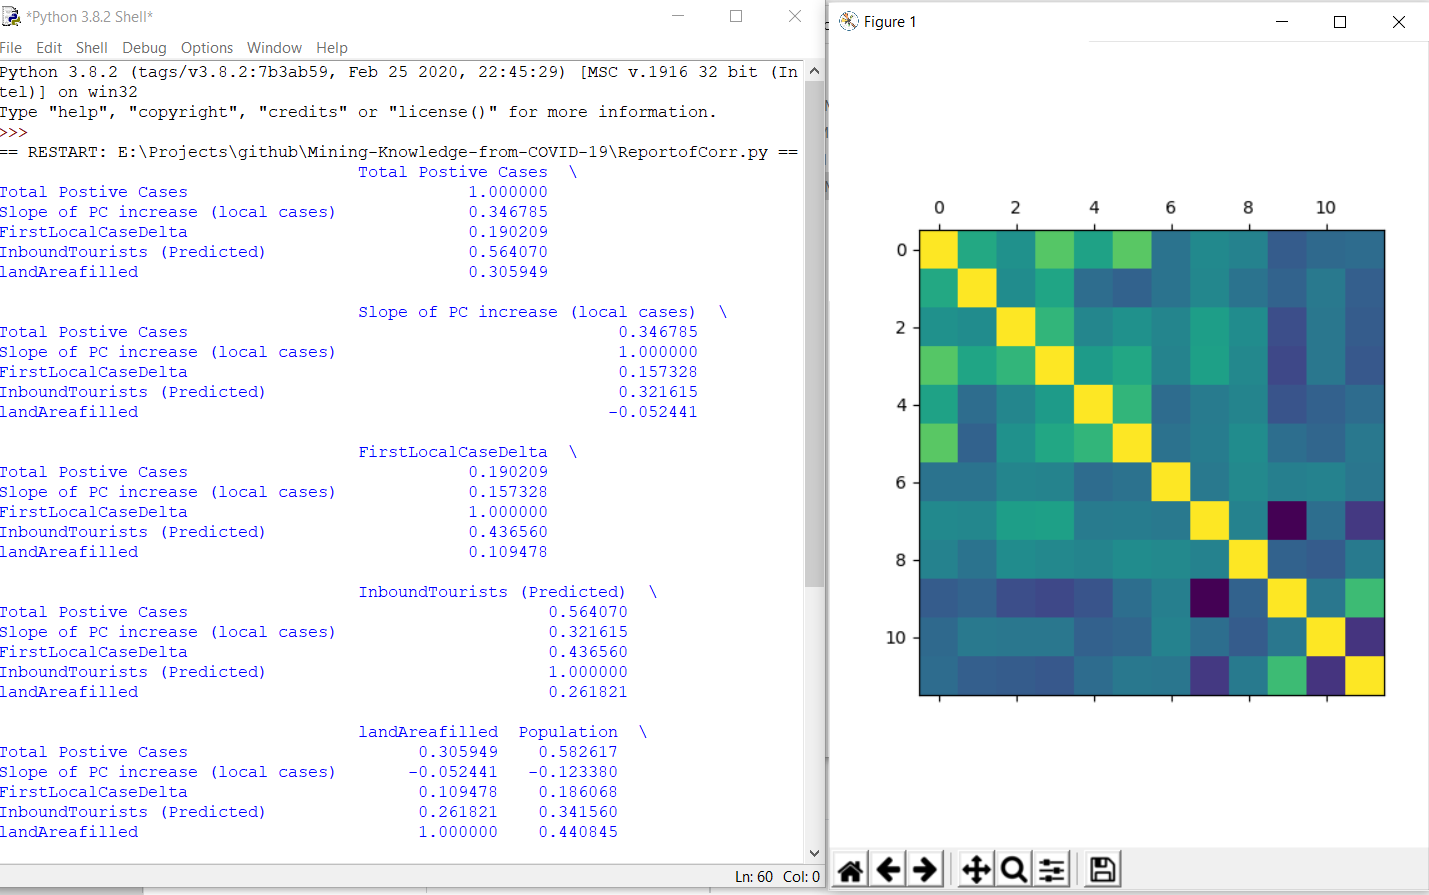The width and height of the screenshot is (1429, 895).
Task: Open the Edit menu
Action: click(49, 48)
